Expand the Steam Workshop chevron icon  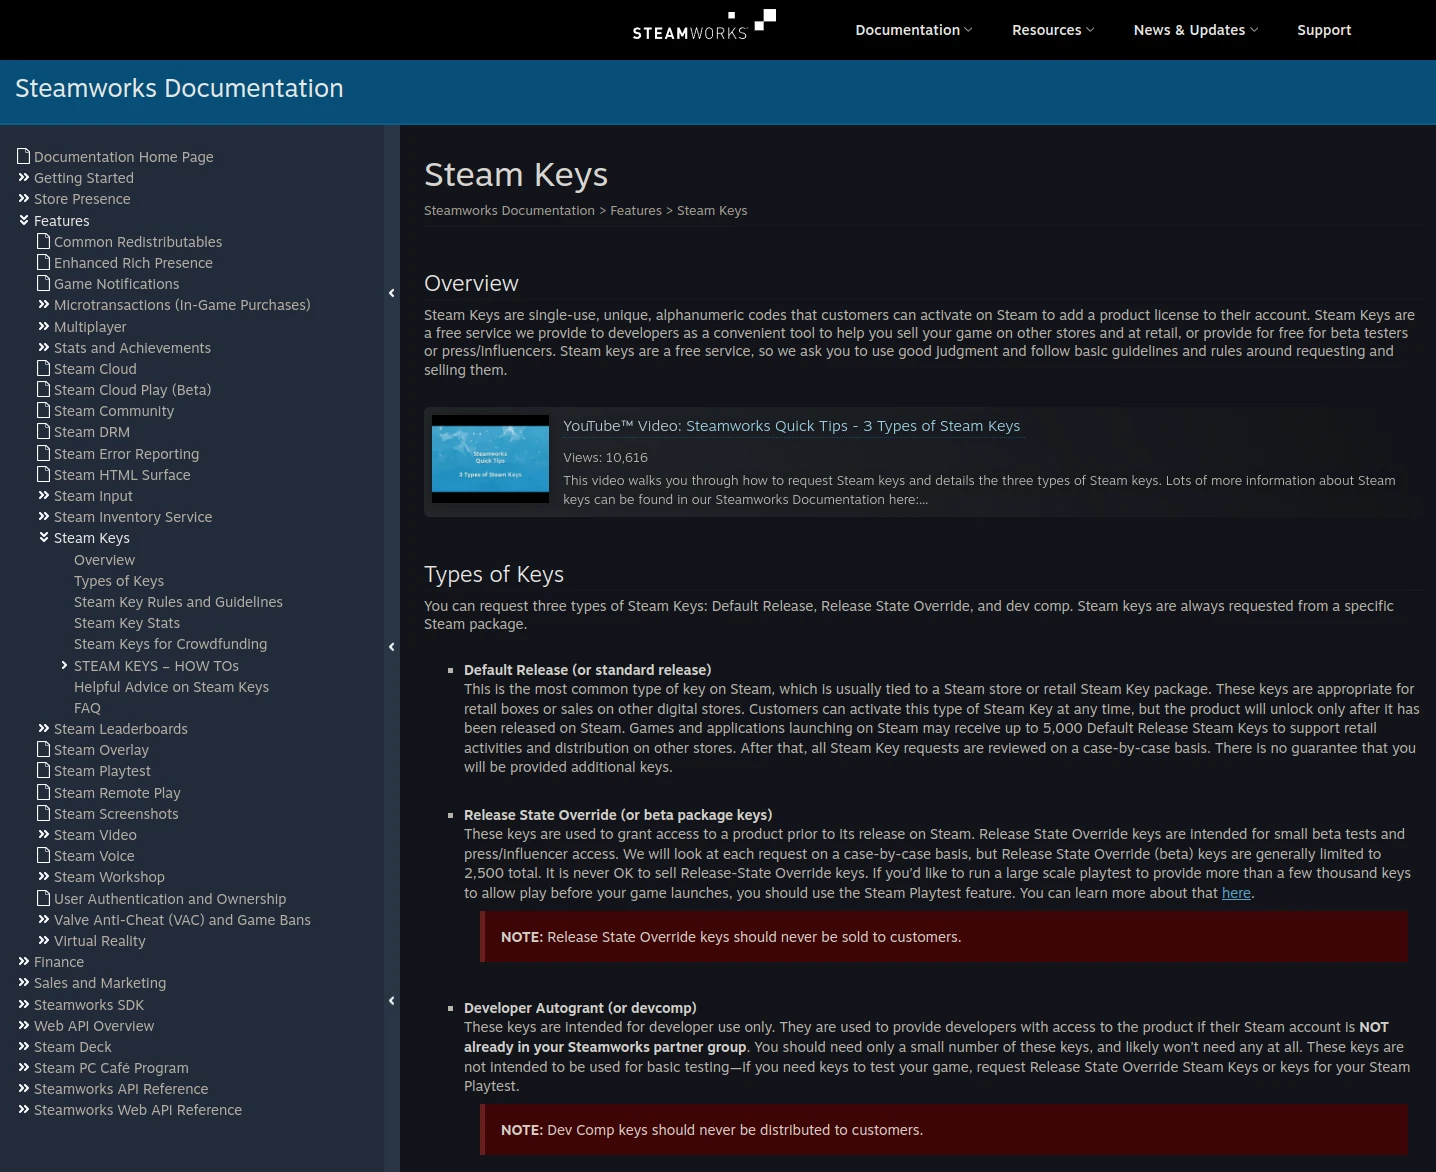[44, 876]
